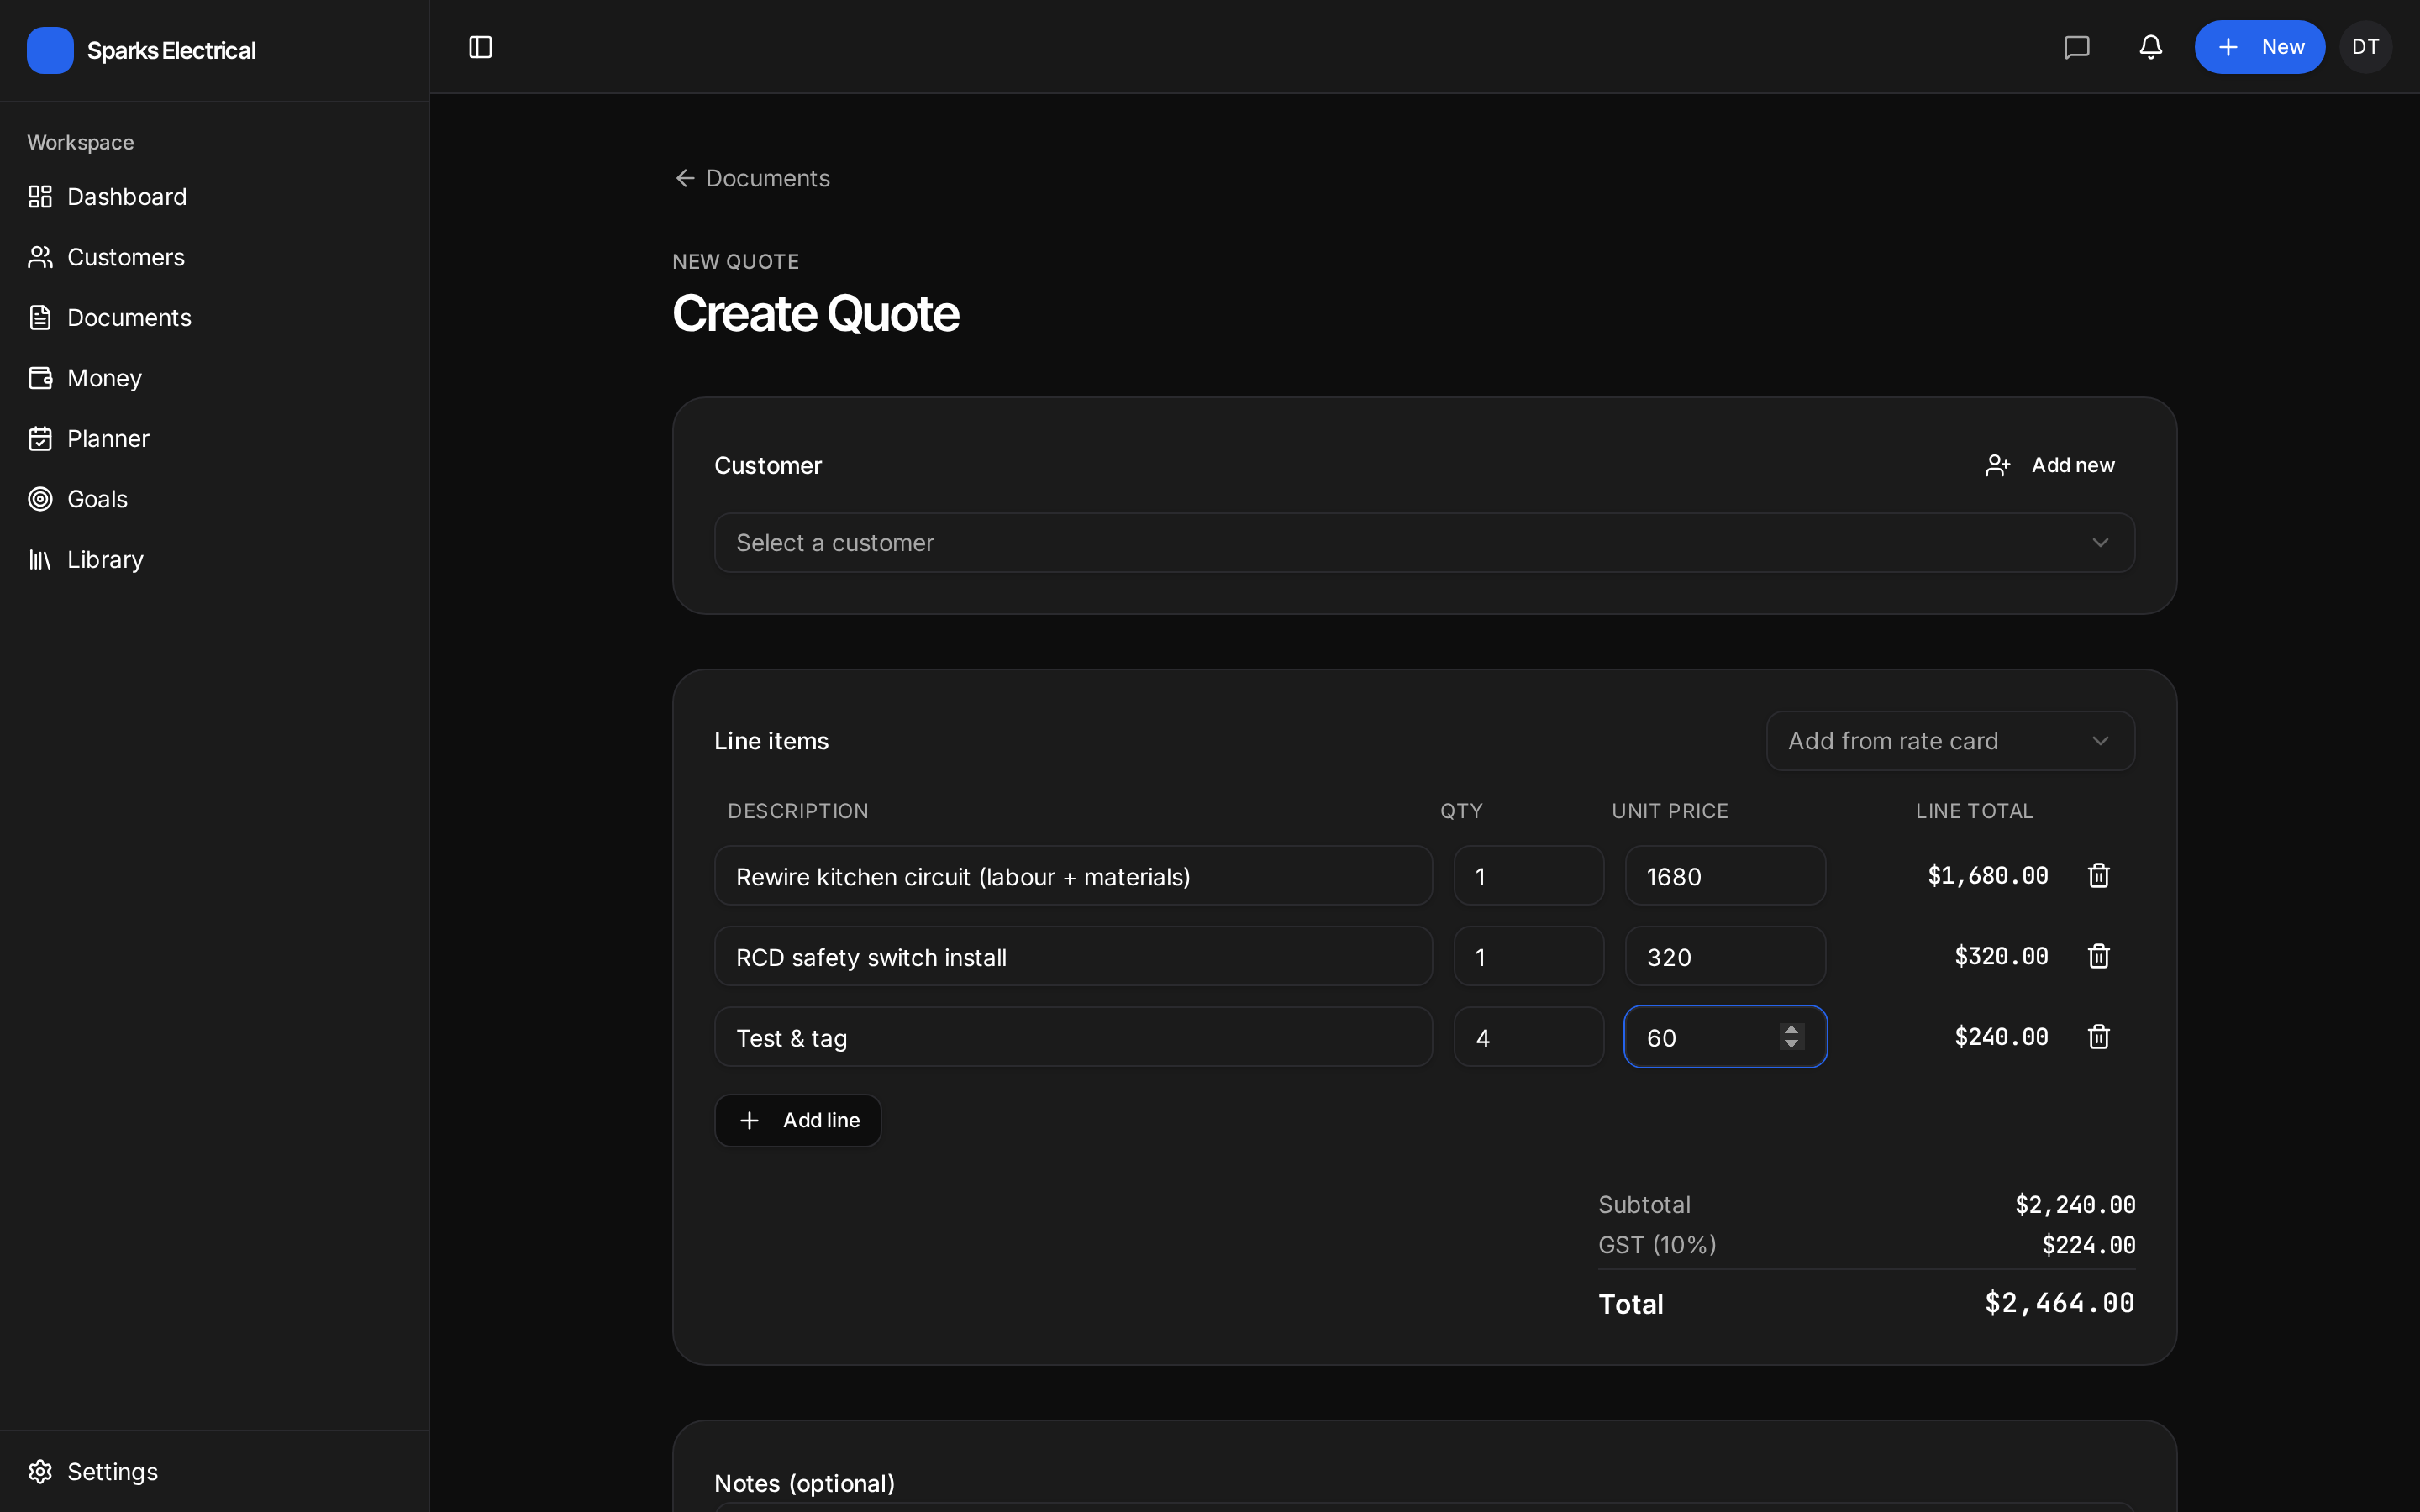Screen dimensions: 2420x1512
Task: Edit the Test & tag description field
Action: [x=1073, y=1037]
